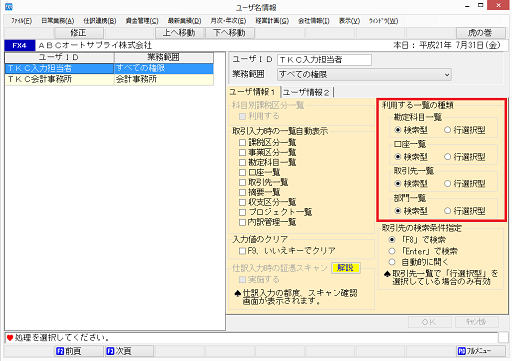Select the TKC会計事務所 user row
The height and width of the screenshot is (361, 512).
tap(109, 79)
